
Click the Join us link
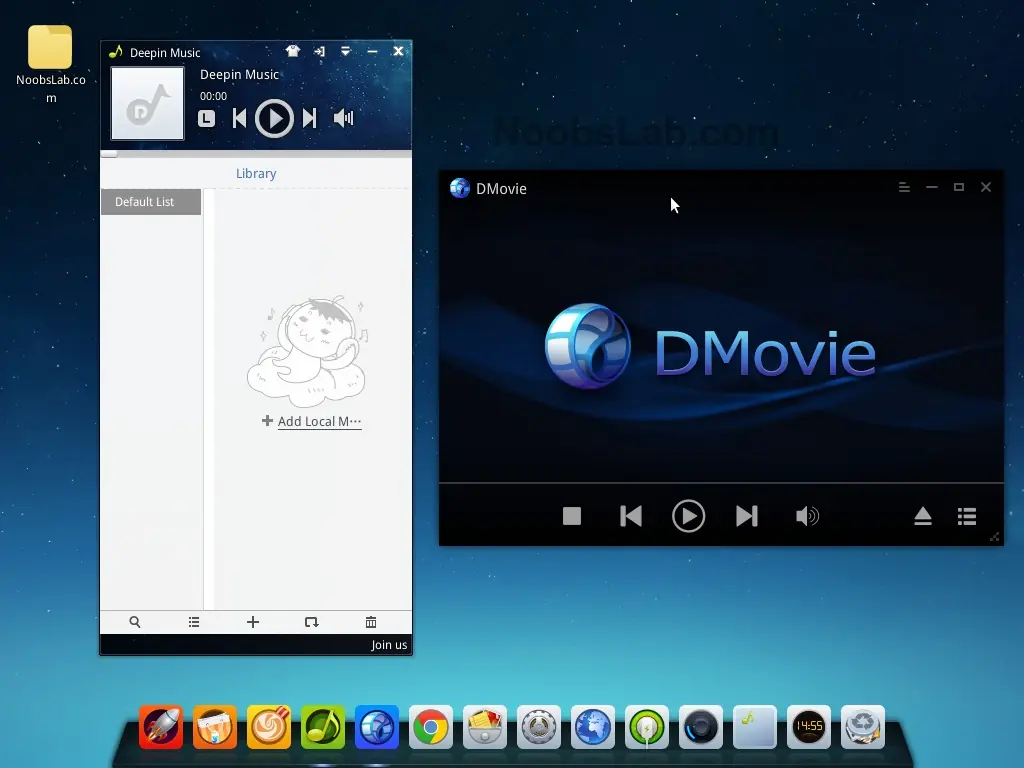[389, 645]
